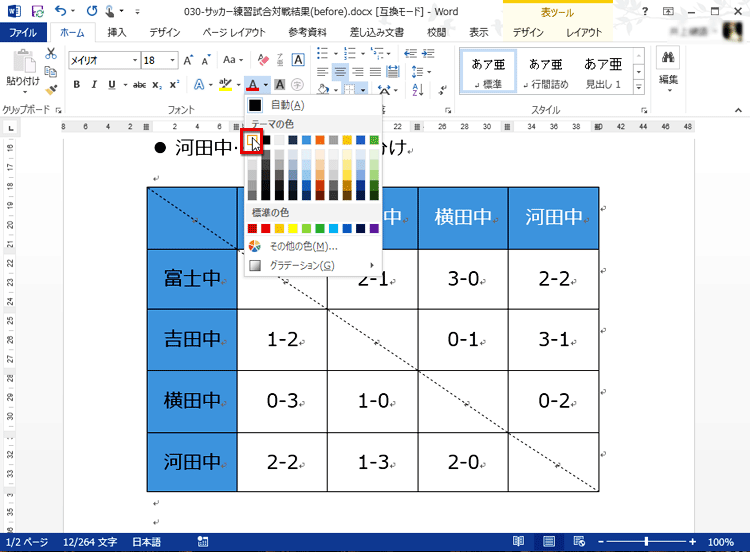Click the Cut scissors icon
The width and height of the screenshot is (750, 552).
51,54
